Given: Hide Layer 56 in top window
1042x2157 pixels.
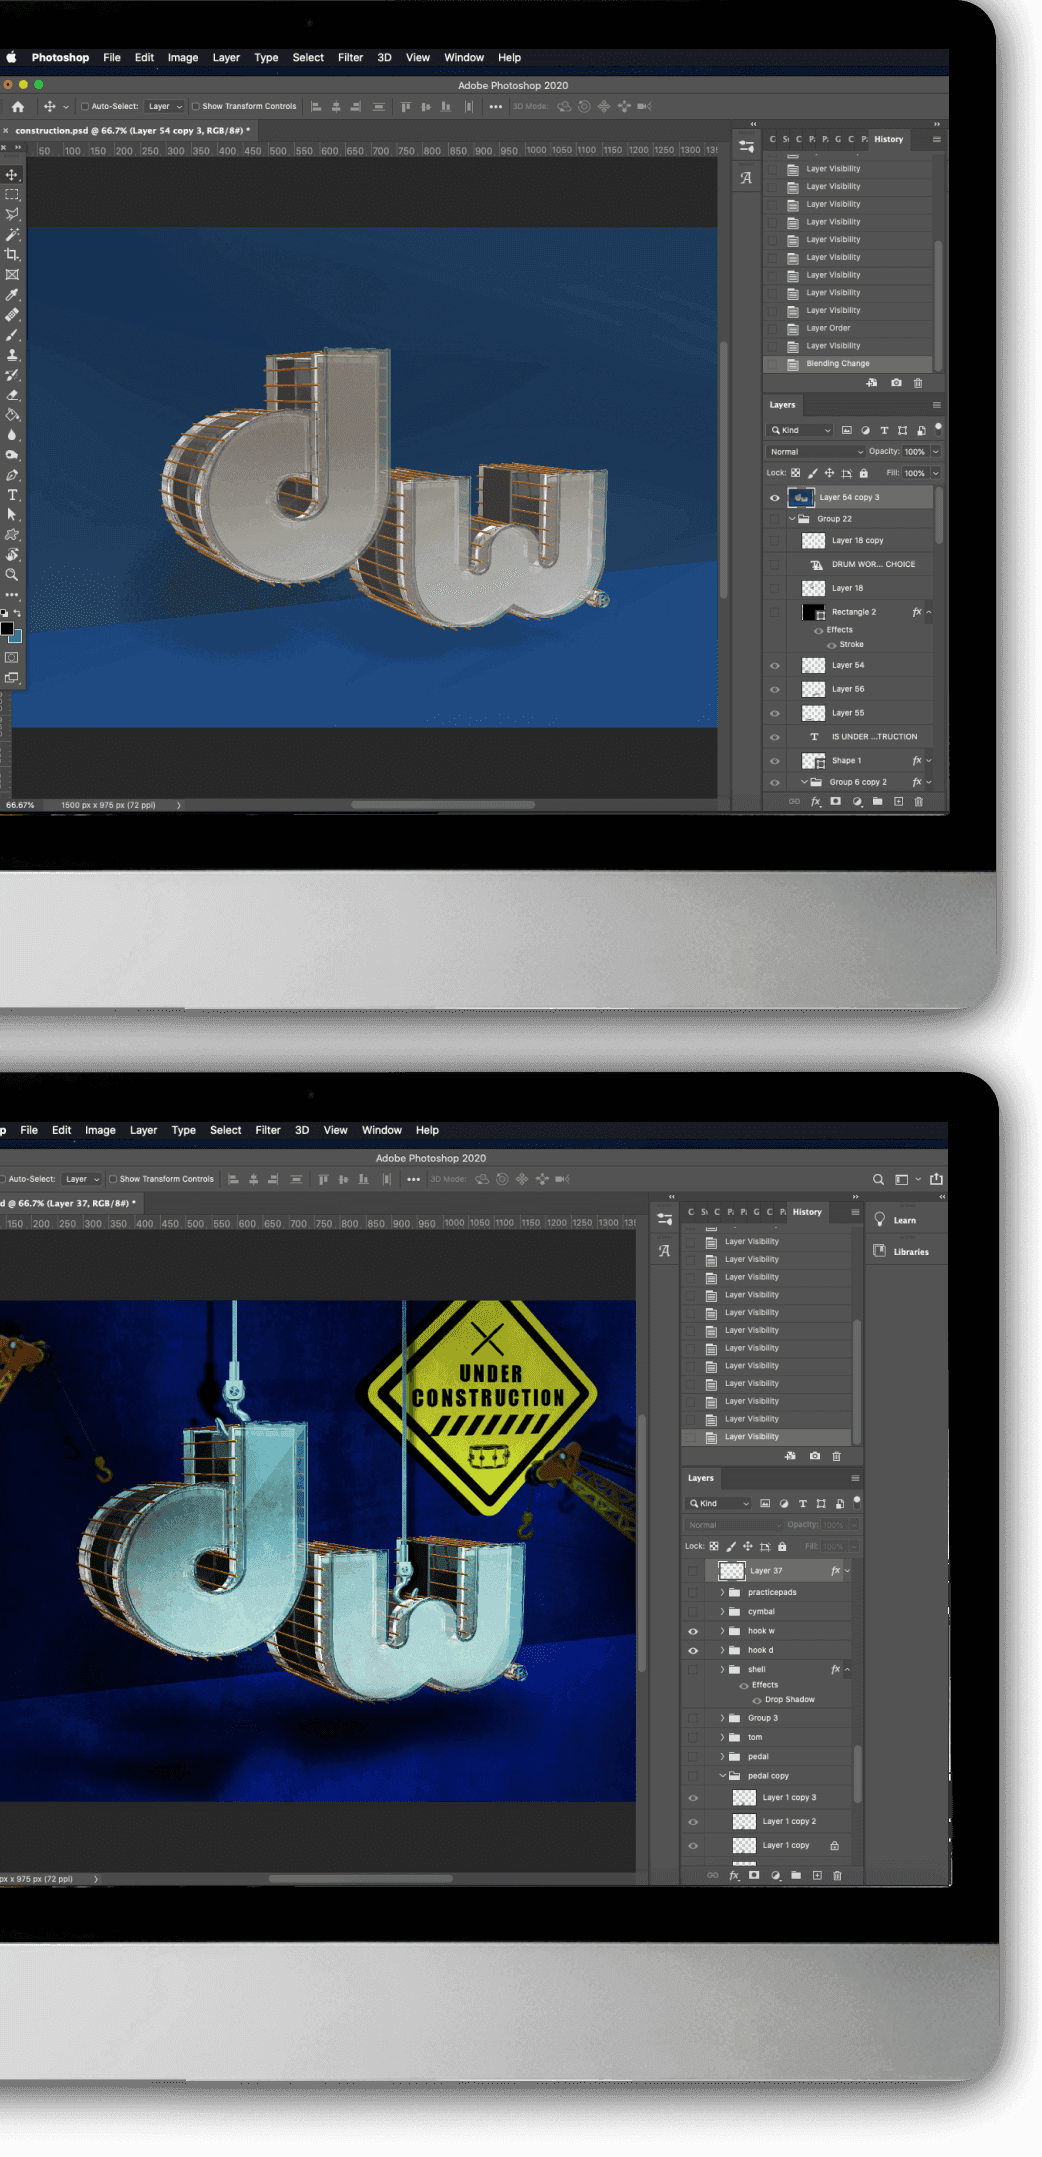Looking at the screenshot, I should 774,689.
